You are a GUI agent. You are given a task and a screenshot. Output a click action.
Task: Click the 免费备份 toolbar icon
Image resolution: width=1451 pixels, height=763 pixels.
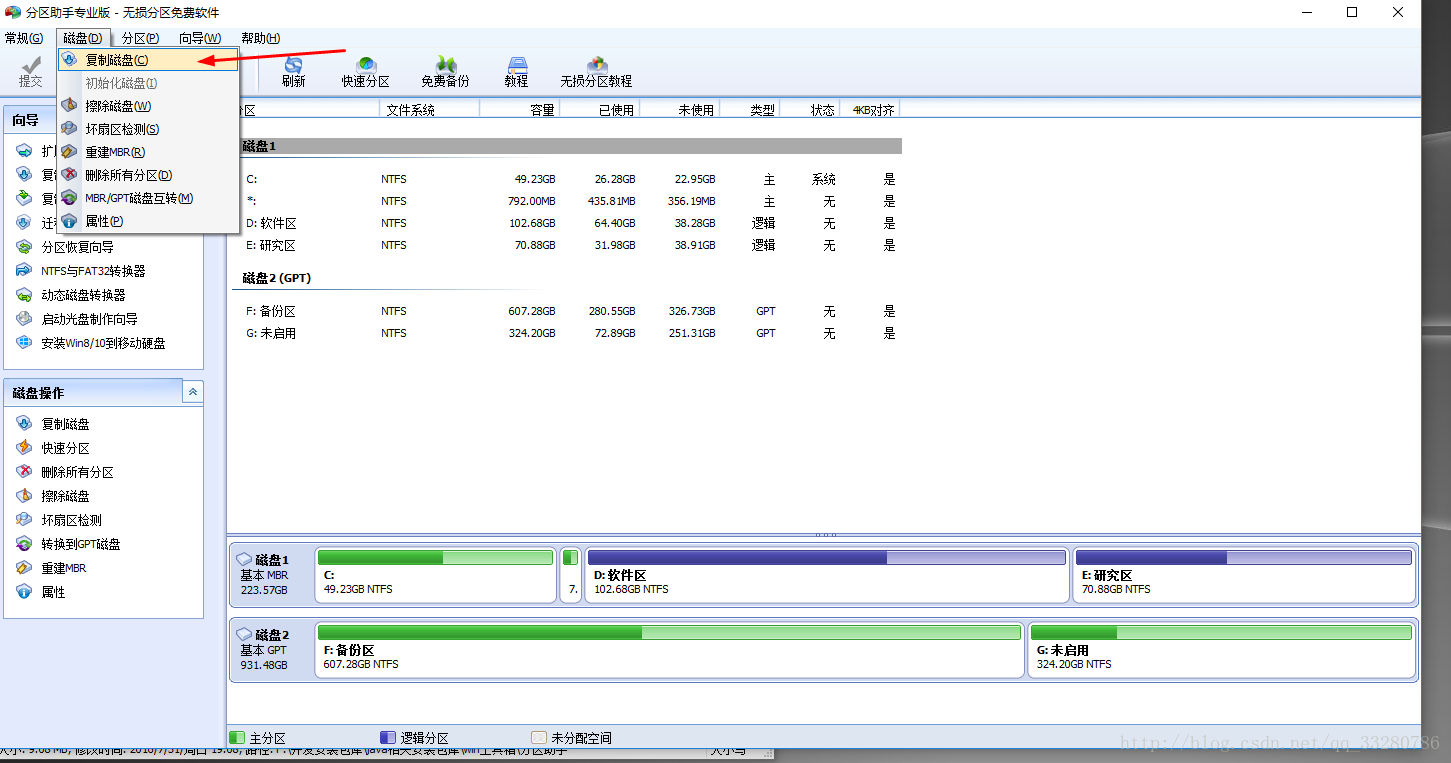[x=445, y=72]
